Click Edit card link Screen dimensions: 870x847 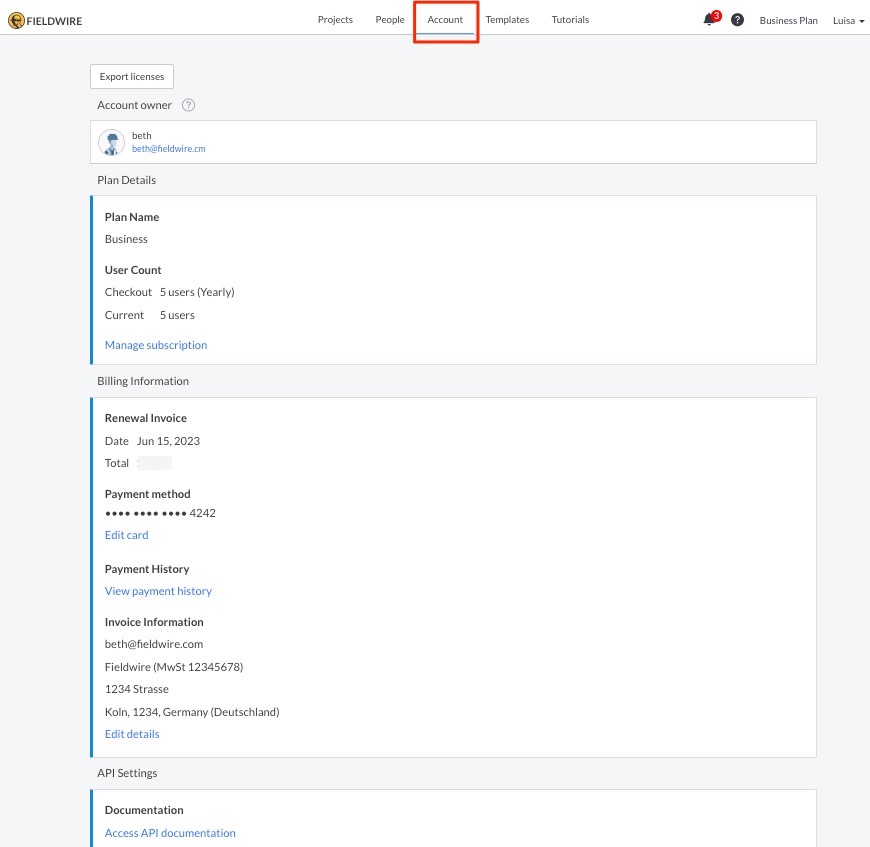[126, 535]
